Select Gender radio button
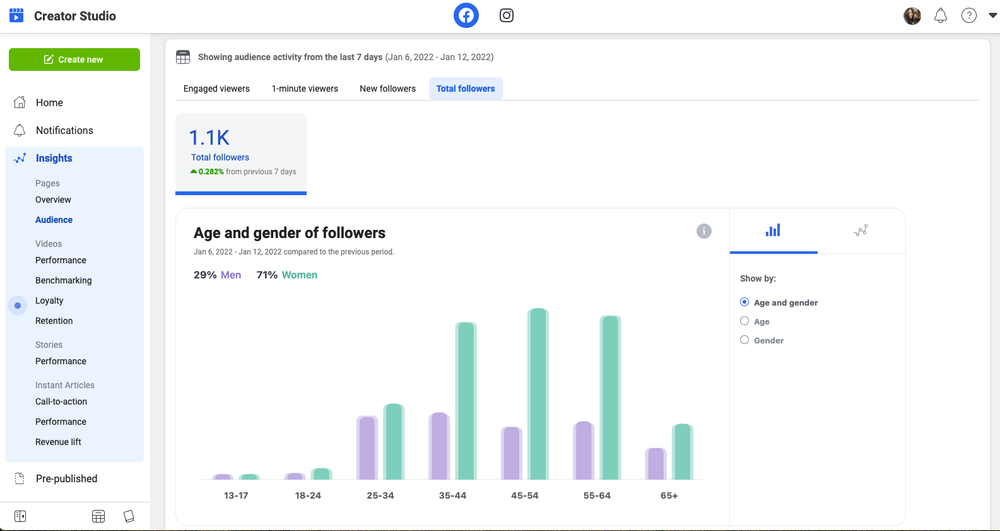Screen dimensions: 1000x531 point(744,340)
